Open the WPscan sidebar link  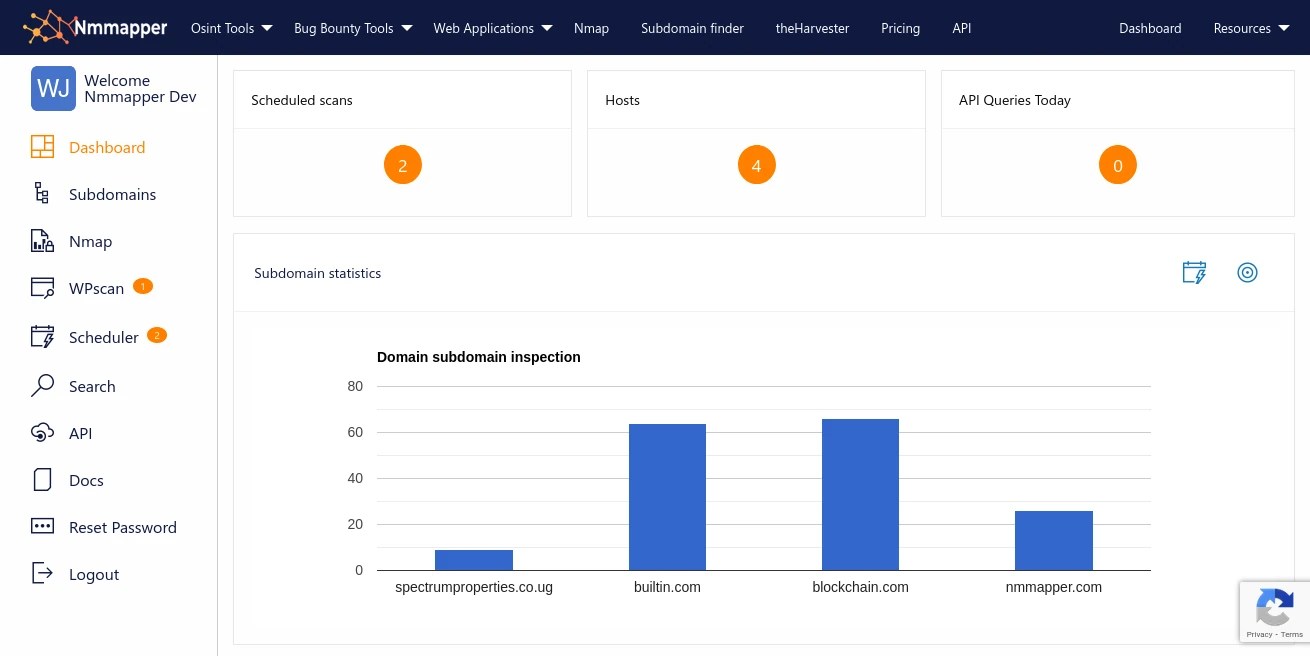(96, 288)
